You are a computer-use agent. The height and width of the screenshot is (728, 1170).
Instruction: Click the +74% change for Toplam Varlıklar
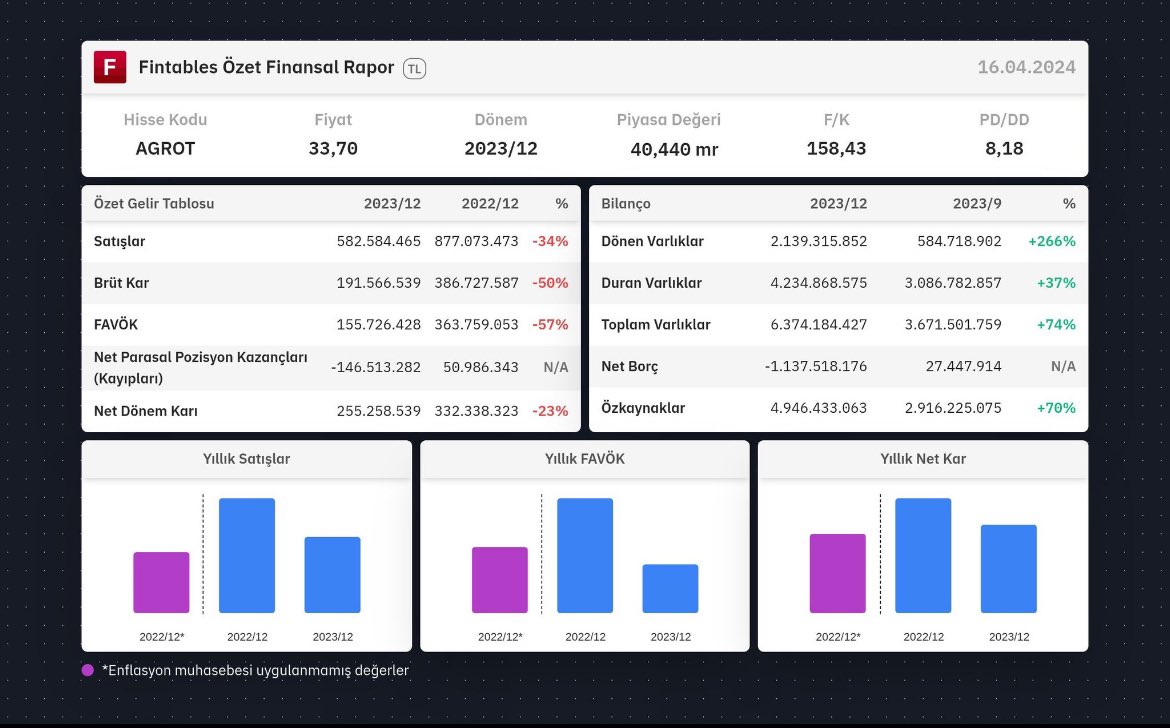(x=1056, y=324)
